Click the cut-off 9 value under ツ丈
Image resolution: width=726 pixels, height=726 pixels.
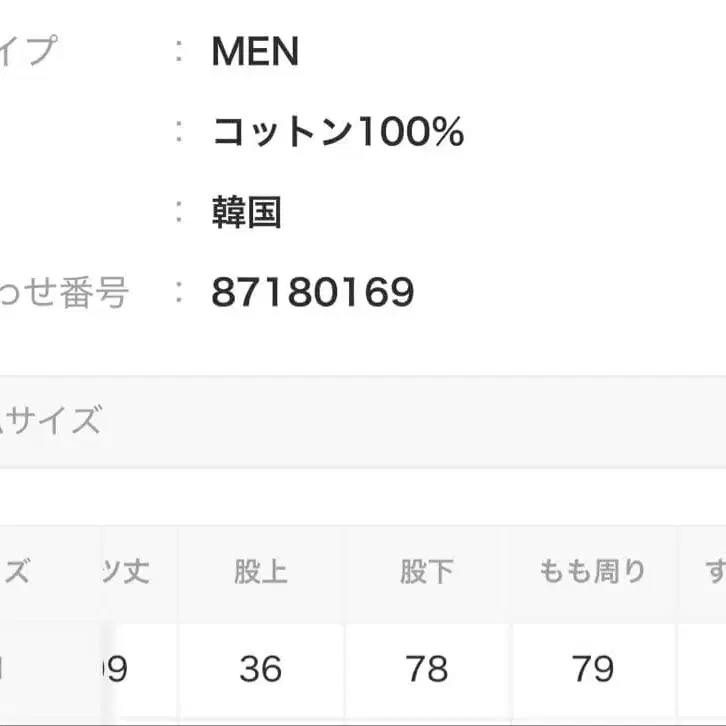tap(117, 668)
